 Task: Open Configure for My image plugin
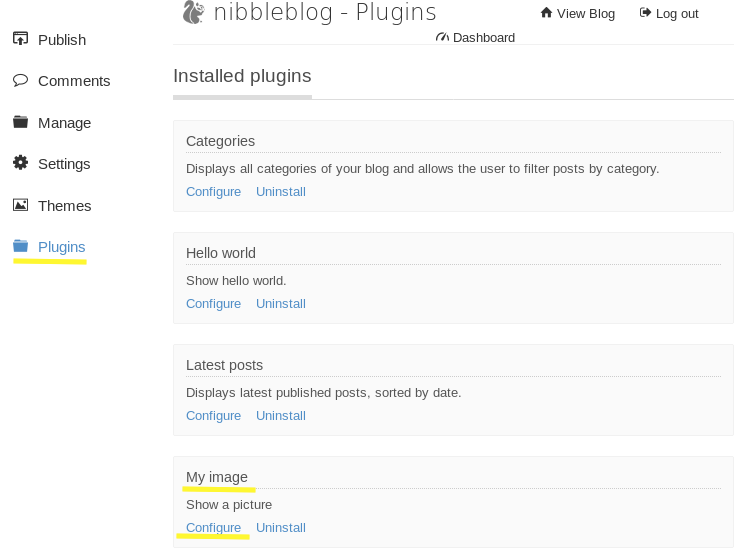coord(213,528)
